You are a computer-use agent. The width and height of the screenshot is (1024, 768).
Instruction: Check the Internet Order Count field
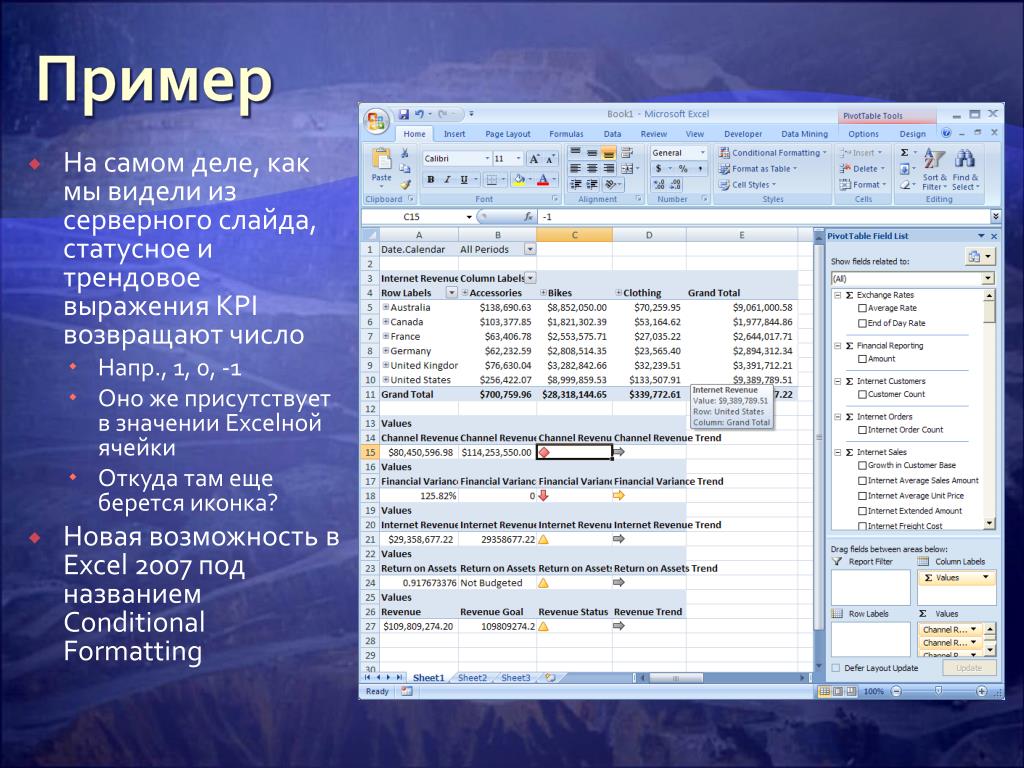point(862,430)
